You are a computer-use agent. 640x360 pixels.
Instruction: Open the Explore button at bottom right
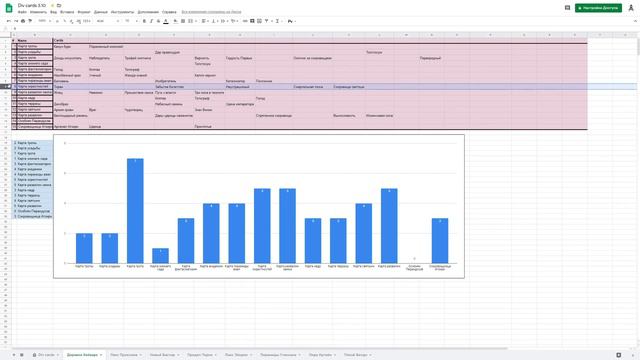[619, 355]
